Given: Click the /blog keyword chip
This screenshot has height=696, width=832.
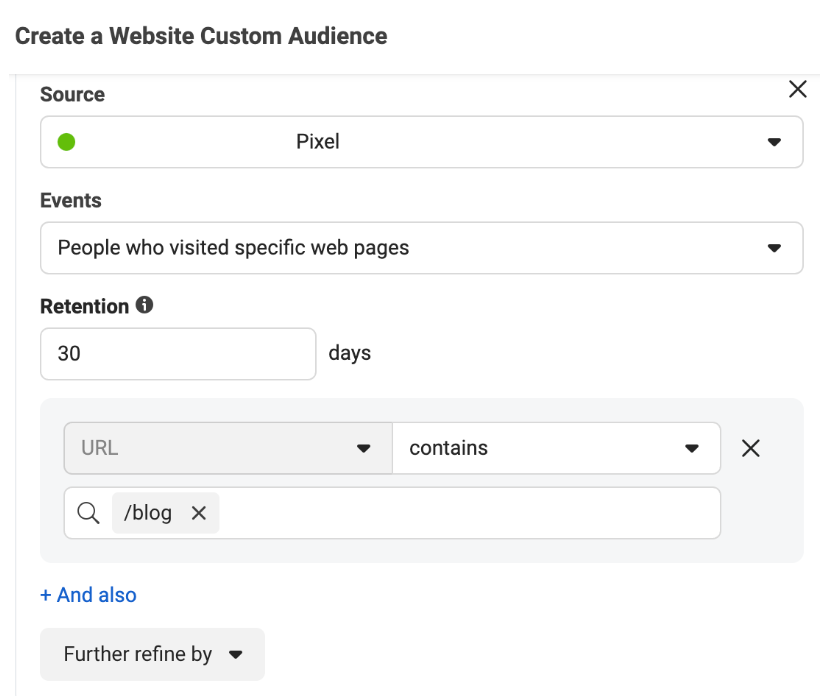Looking at the screenshot, I should (x=148, y=513).
